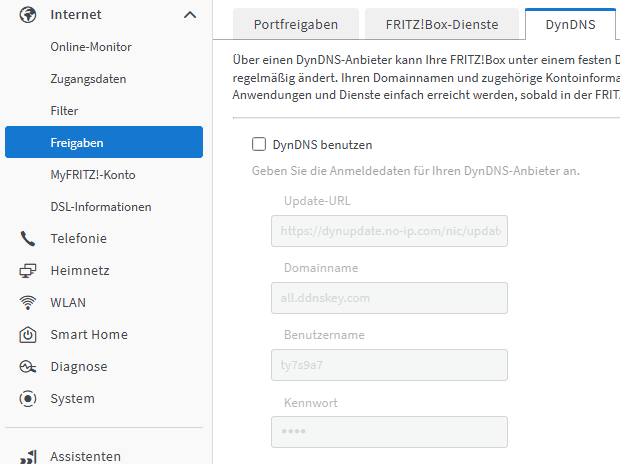The width and height of the screenshot is (620, 464).
Task: Click the WLAN wifi icon
Action: 29,303
